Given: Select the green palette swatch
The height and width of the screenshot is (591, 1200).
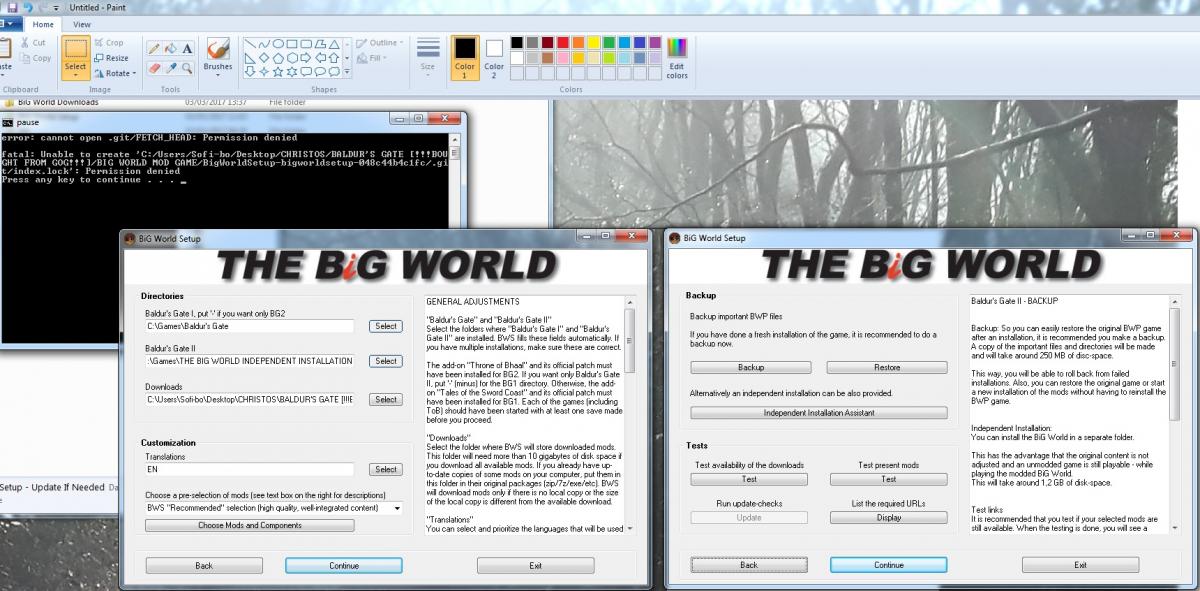Looking at the screenshot, I should pos(610,43).
